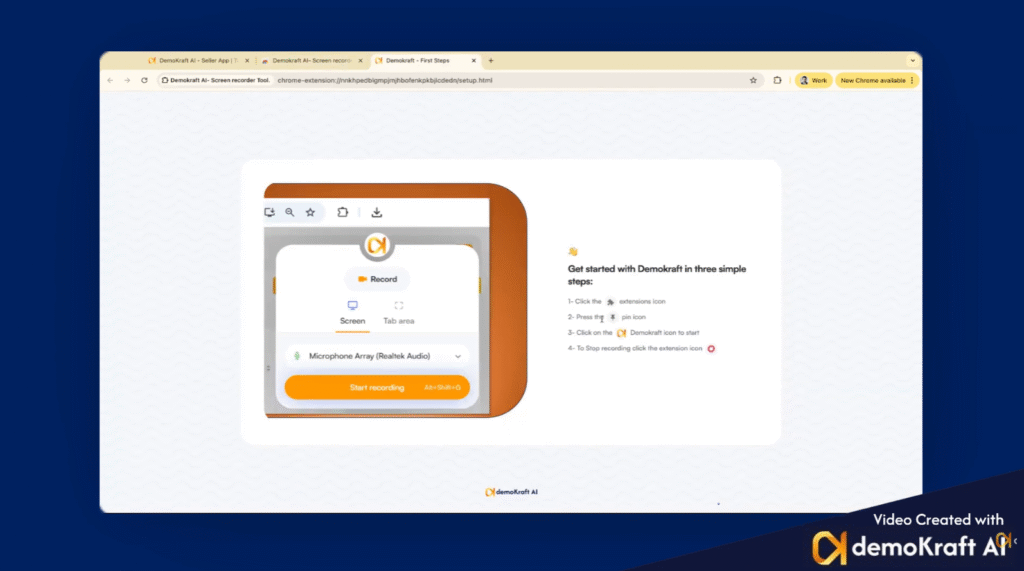Click the pin icon in step 2
Screen dimensions: 1024x571
pos(613,317)
